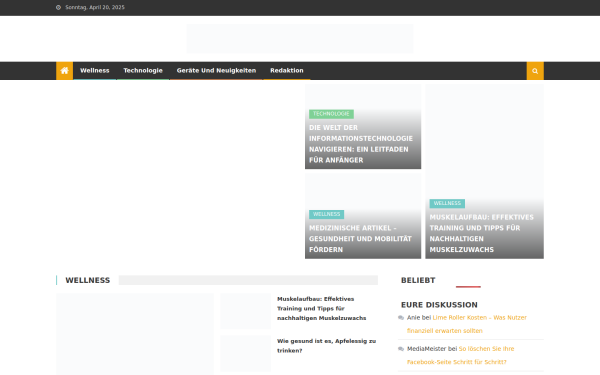
Task: Click Wellness tag above Muskelaufbau headline
Action: [x=447, y=204]
